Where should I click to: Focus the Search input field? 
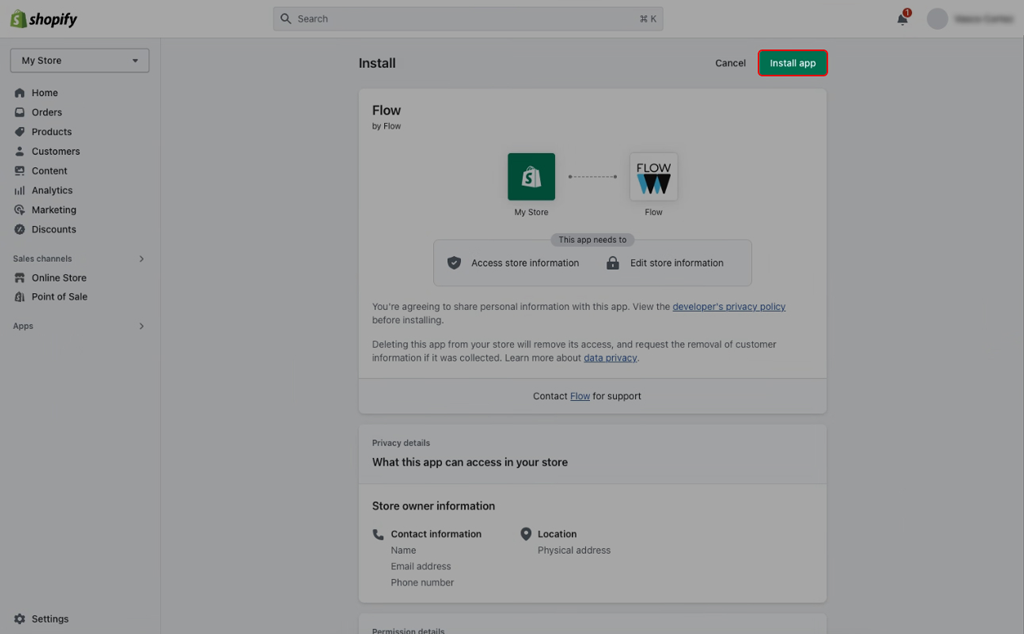[468, 19]
